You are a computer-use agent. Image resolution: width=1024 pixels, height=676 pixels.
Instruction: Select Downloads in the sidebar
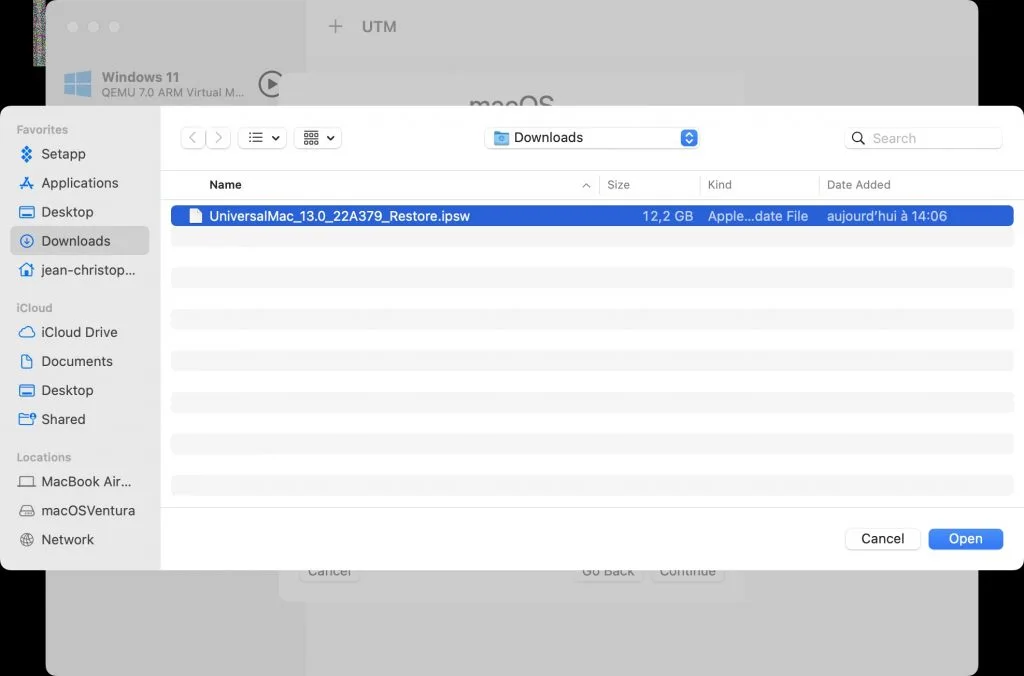point(80,241)
